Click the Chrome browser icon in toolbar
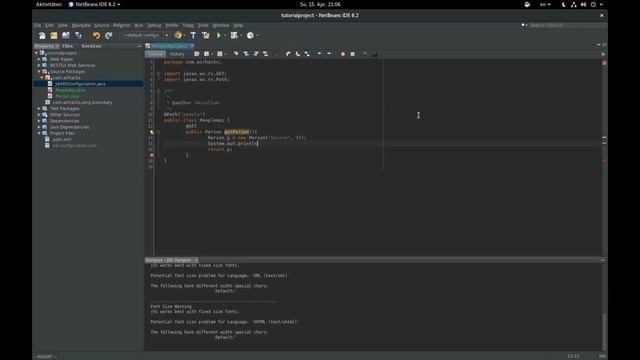 pyautogui.click(x=178, y=36)
